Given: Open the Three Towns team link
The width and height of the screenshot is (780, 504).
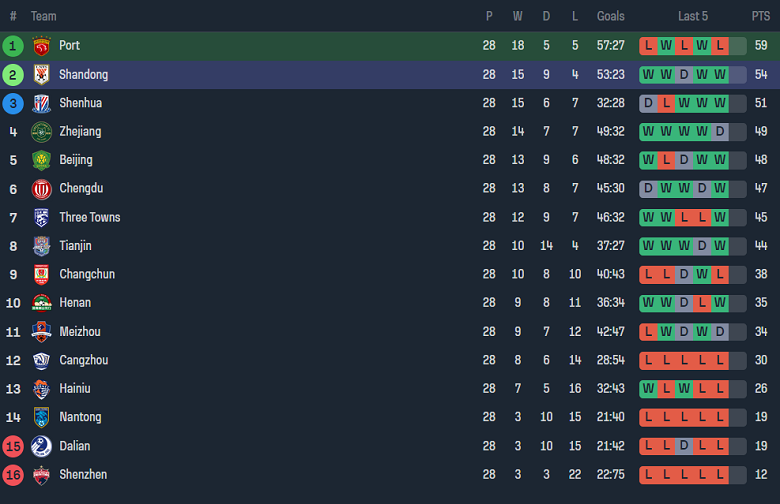Looking at the screenshot, I should 89,217.
